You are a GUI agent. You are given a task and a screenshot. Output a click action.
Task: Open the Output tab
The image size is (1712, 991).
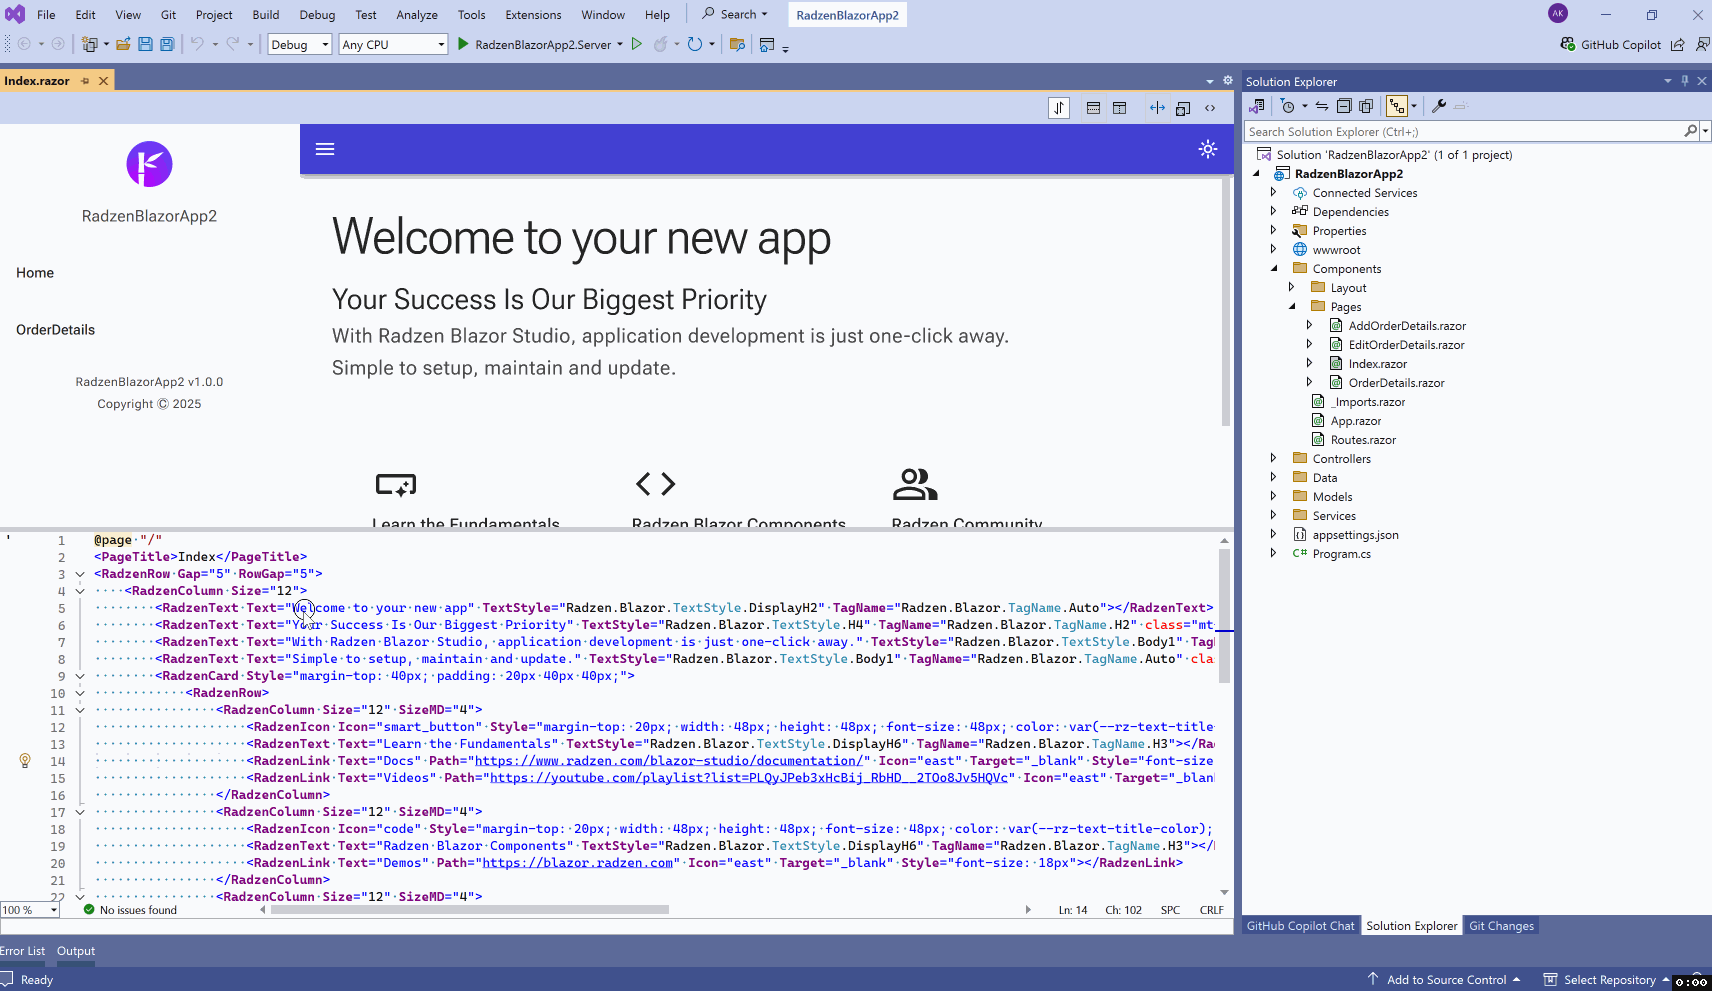click(76, 951)
